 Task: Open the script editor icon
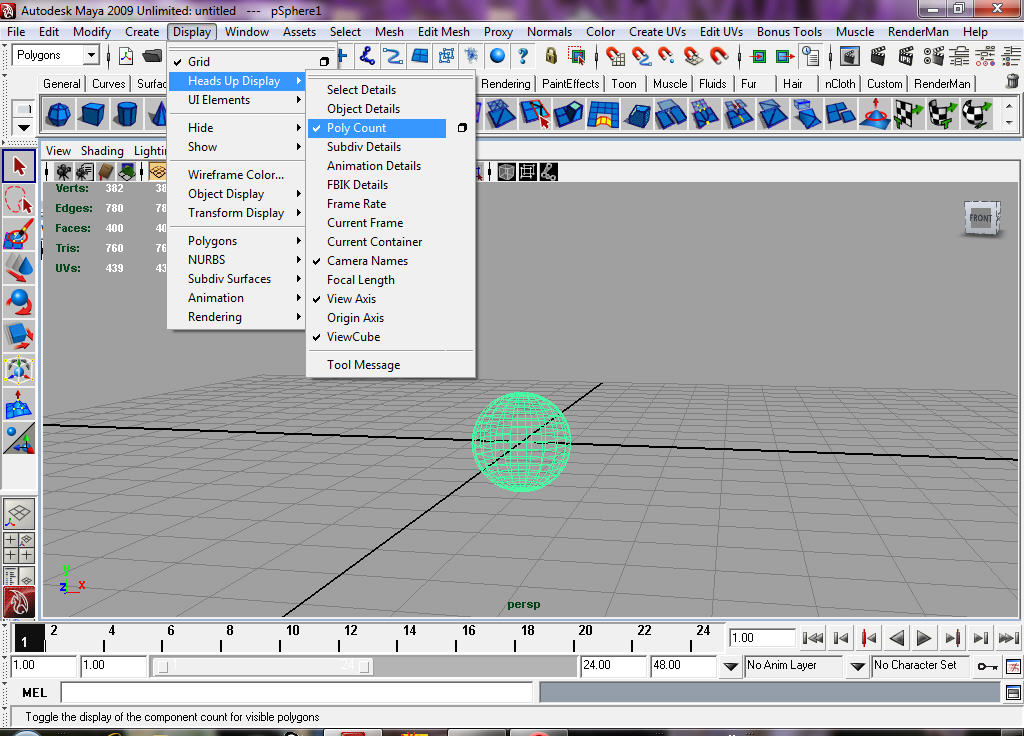(1013, 692)
